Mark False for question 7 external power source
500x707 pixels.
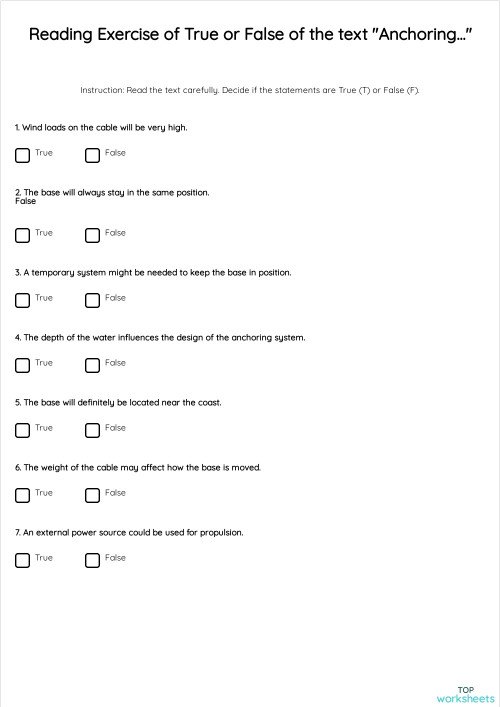tap(92, 560)
